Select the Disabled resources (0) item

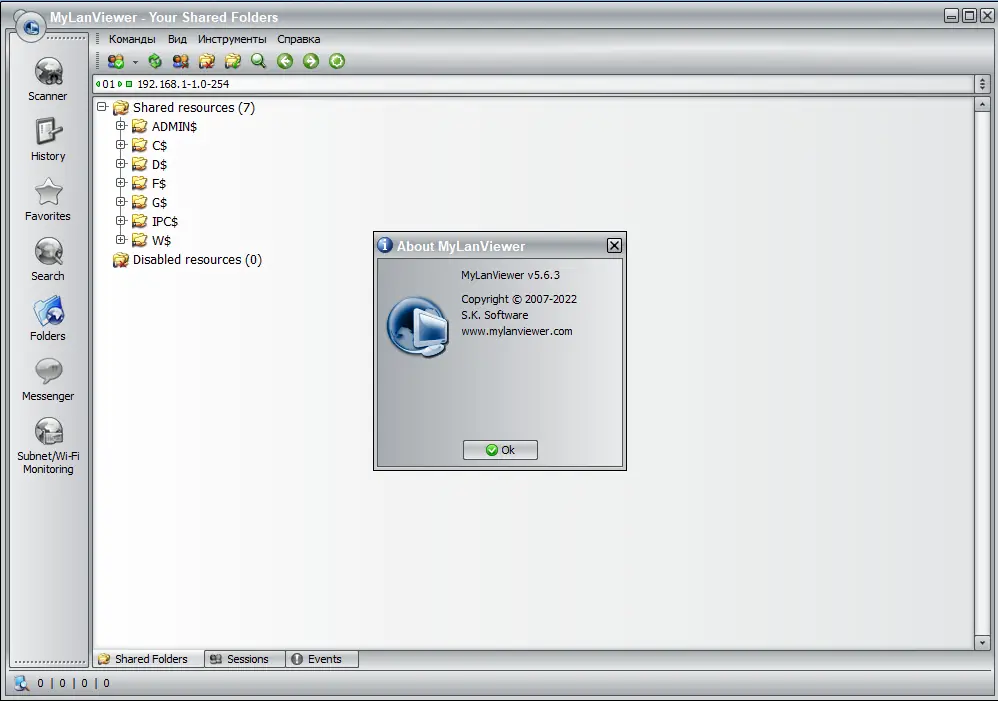(x=197, y=260)
